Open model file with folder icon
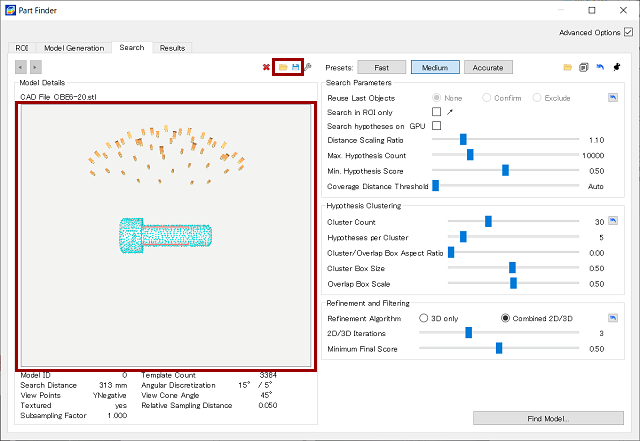Image resolution: width=640 pixels, height=441 pixels. (283, 67)
